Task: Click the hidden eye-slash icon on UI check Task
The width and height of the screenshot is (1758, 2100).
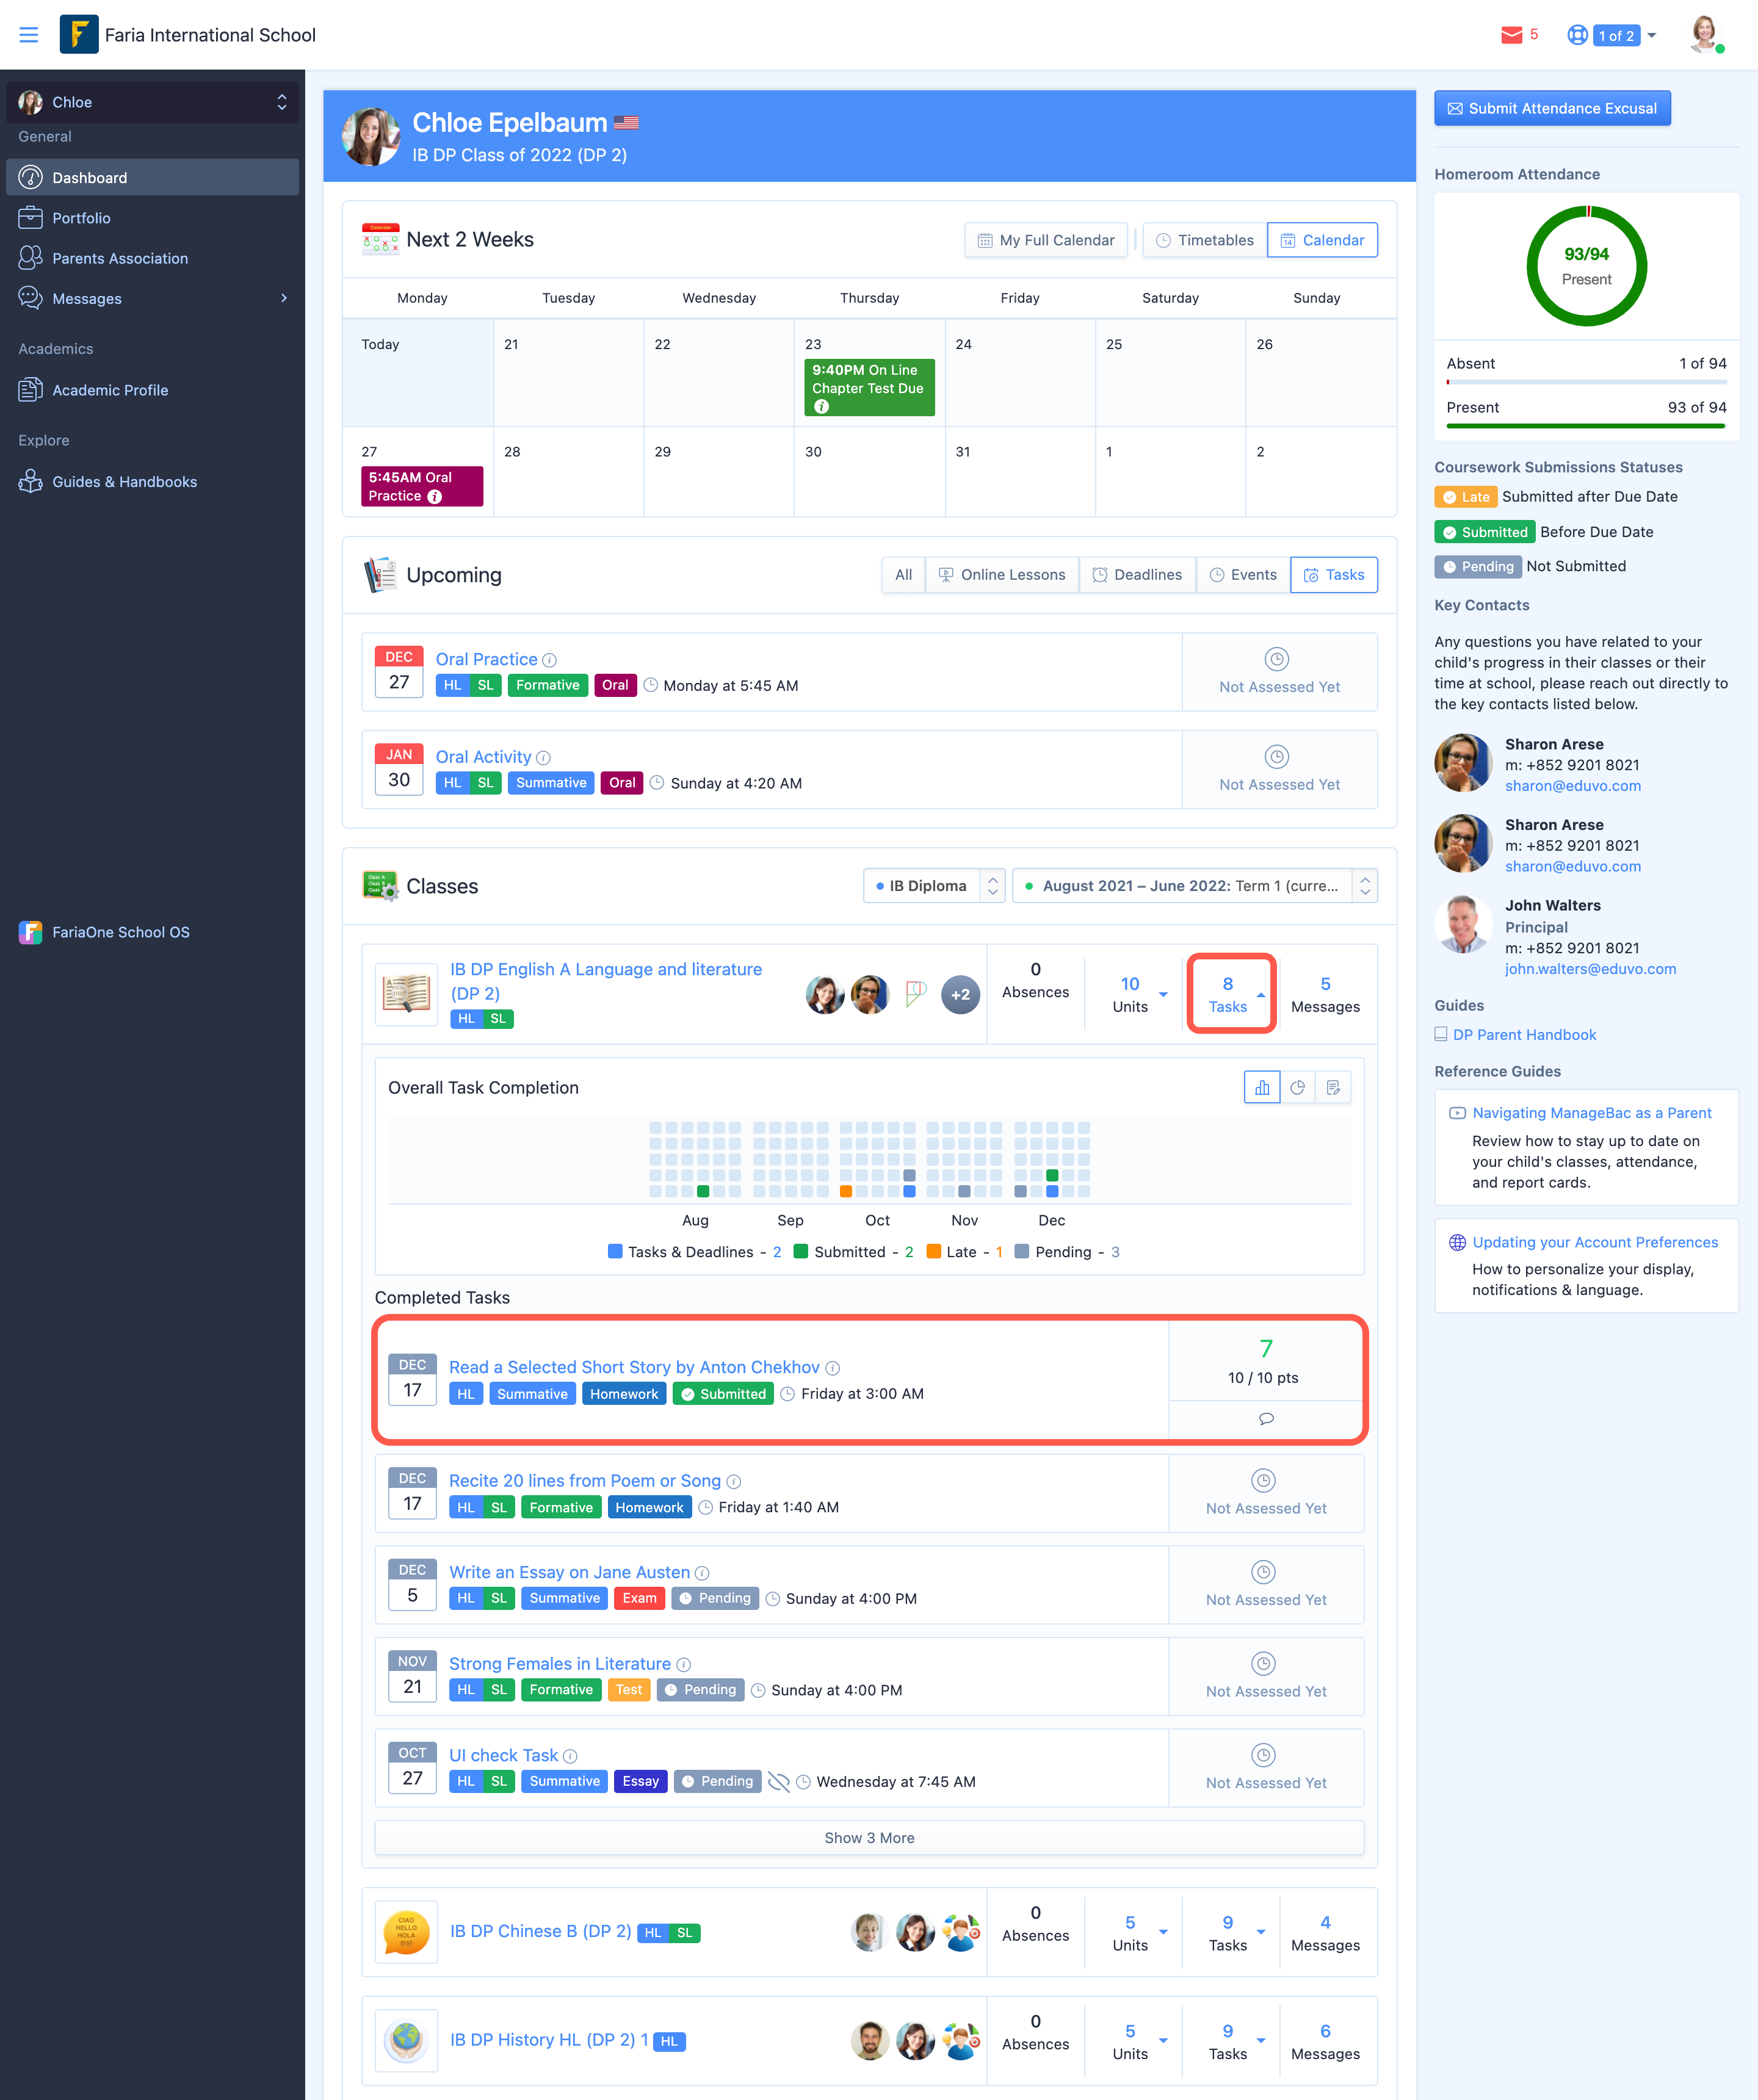Action: pos(779,1781)
